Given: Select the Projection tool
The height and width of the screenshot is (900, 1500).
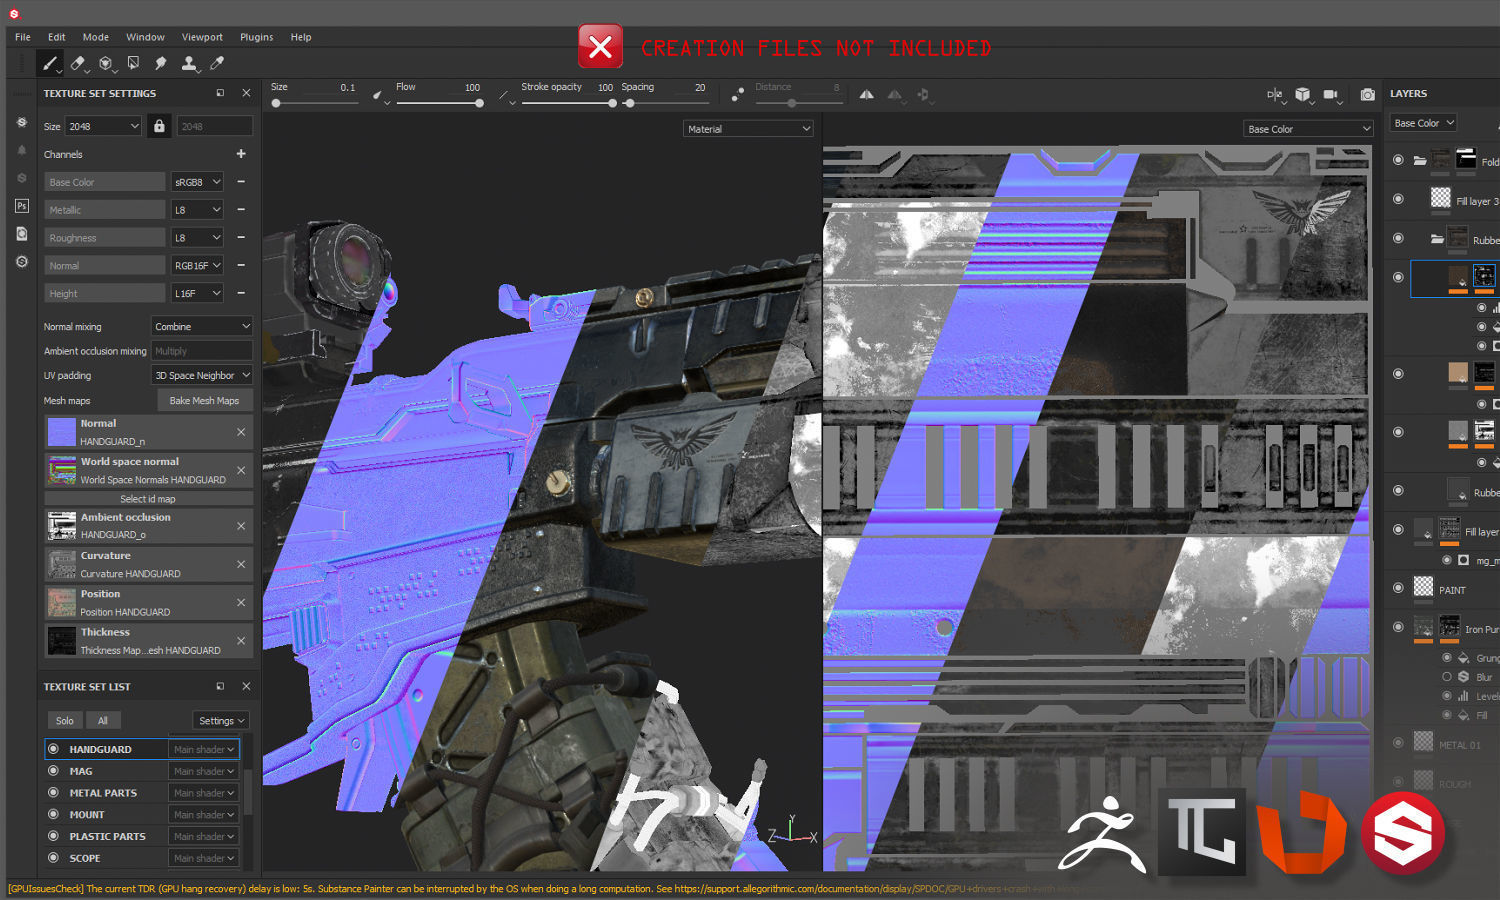Looking at the screenshot, I should (105, 63).
